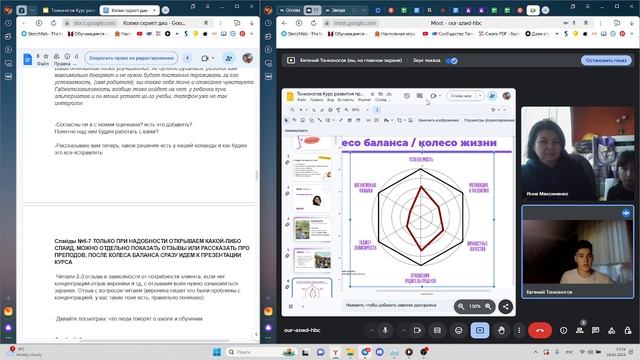Click the share icon beside zoom control
Image resolution: width=640 pixels, height=360 pixels.
[506, 307]
